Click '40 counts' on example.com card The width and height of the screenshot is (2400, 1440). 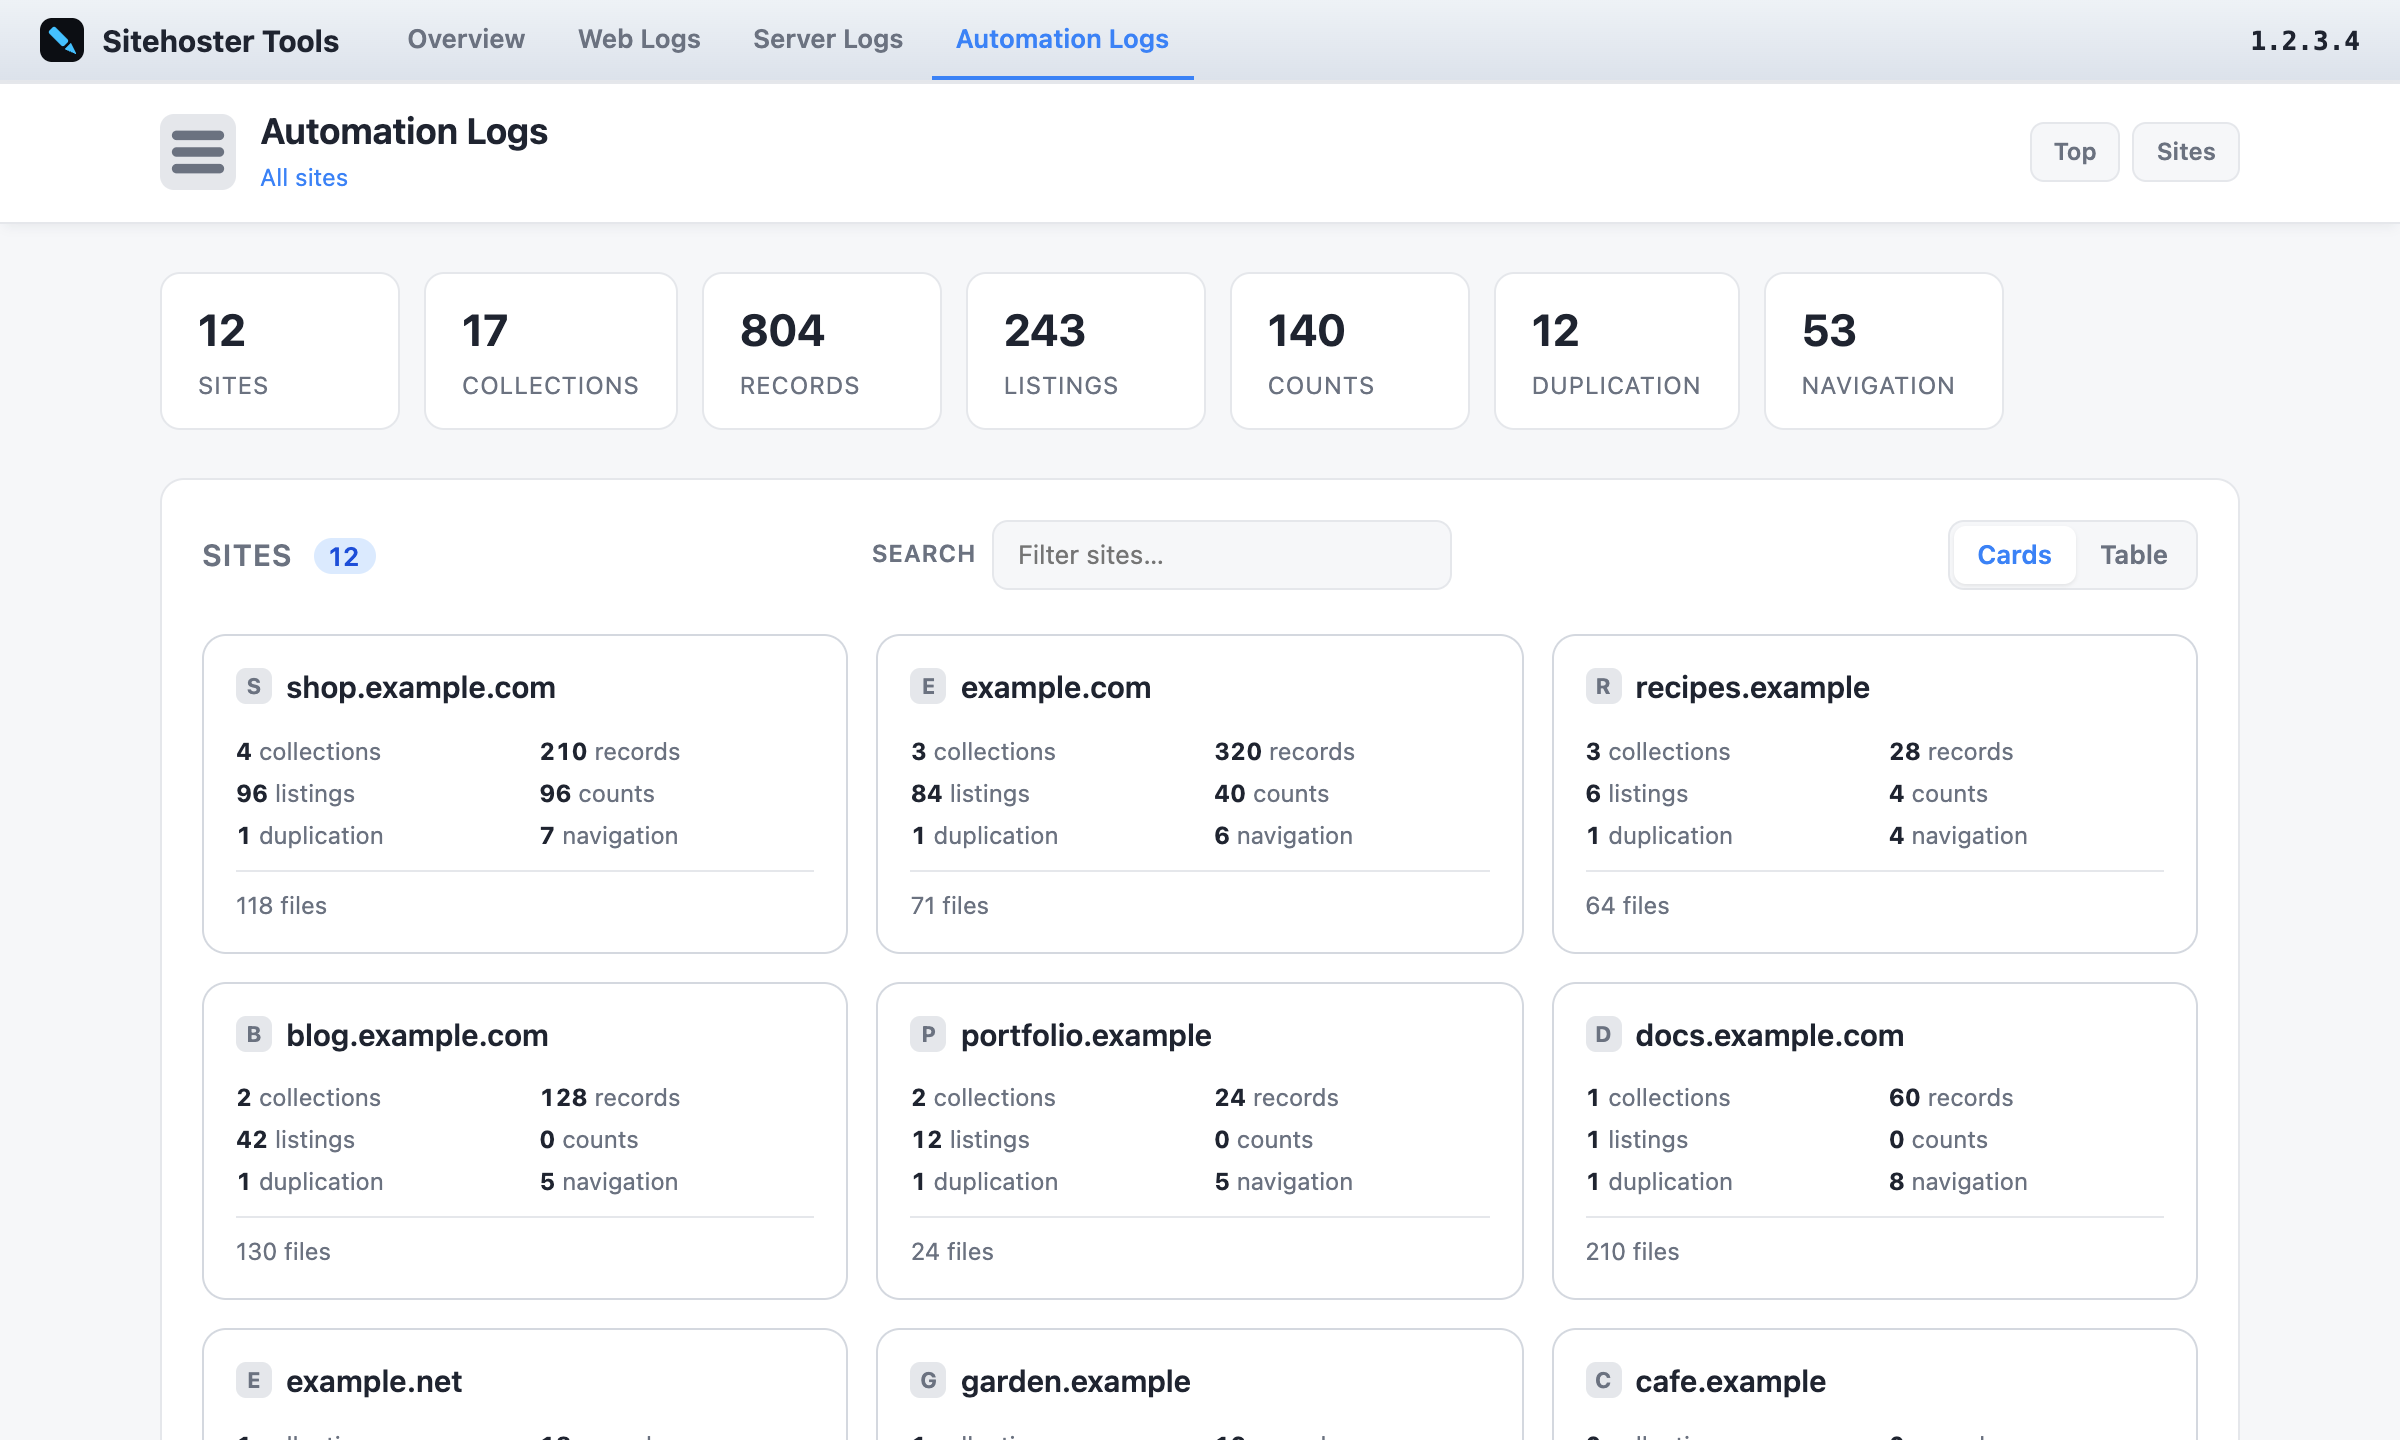click(x=1271, y=793)
